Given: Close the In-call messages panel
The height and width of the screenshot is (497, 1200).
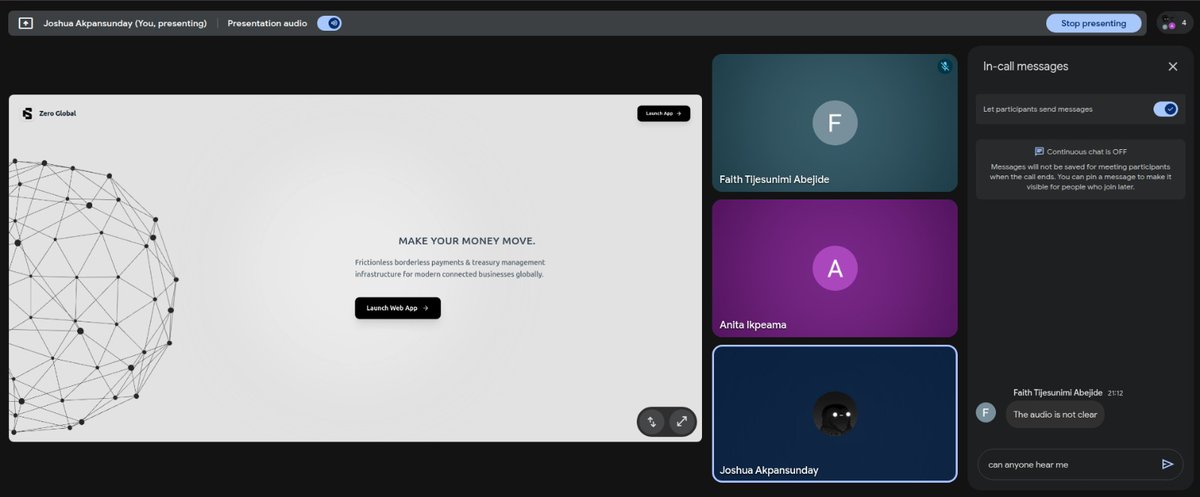Looking at the screenshot, I should pos(1173,66).
